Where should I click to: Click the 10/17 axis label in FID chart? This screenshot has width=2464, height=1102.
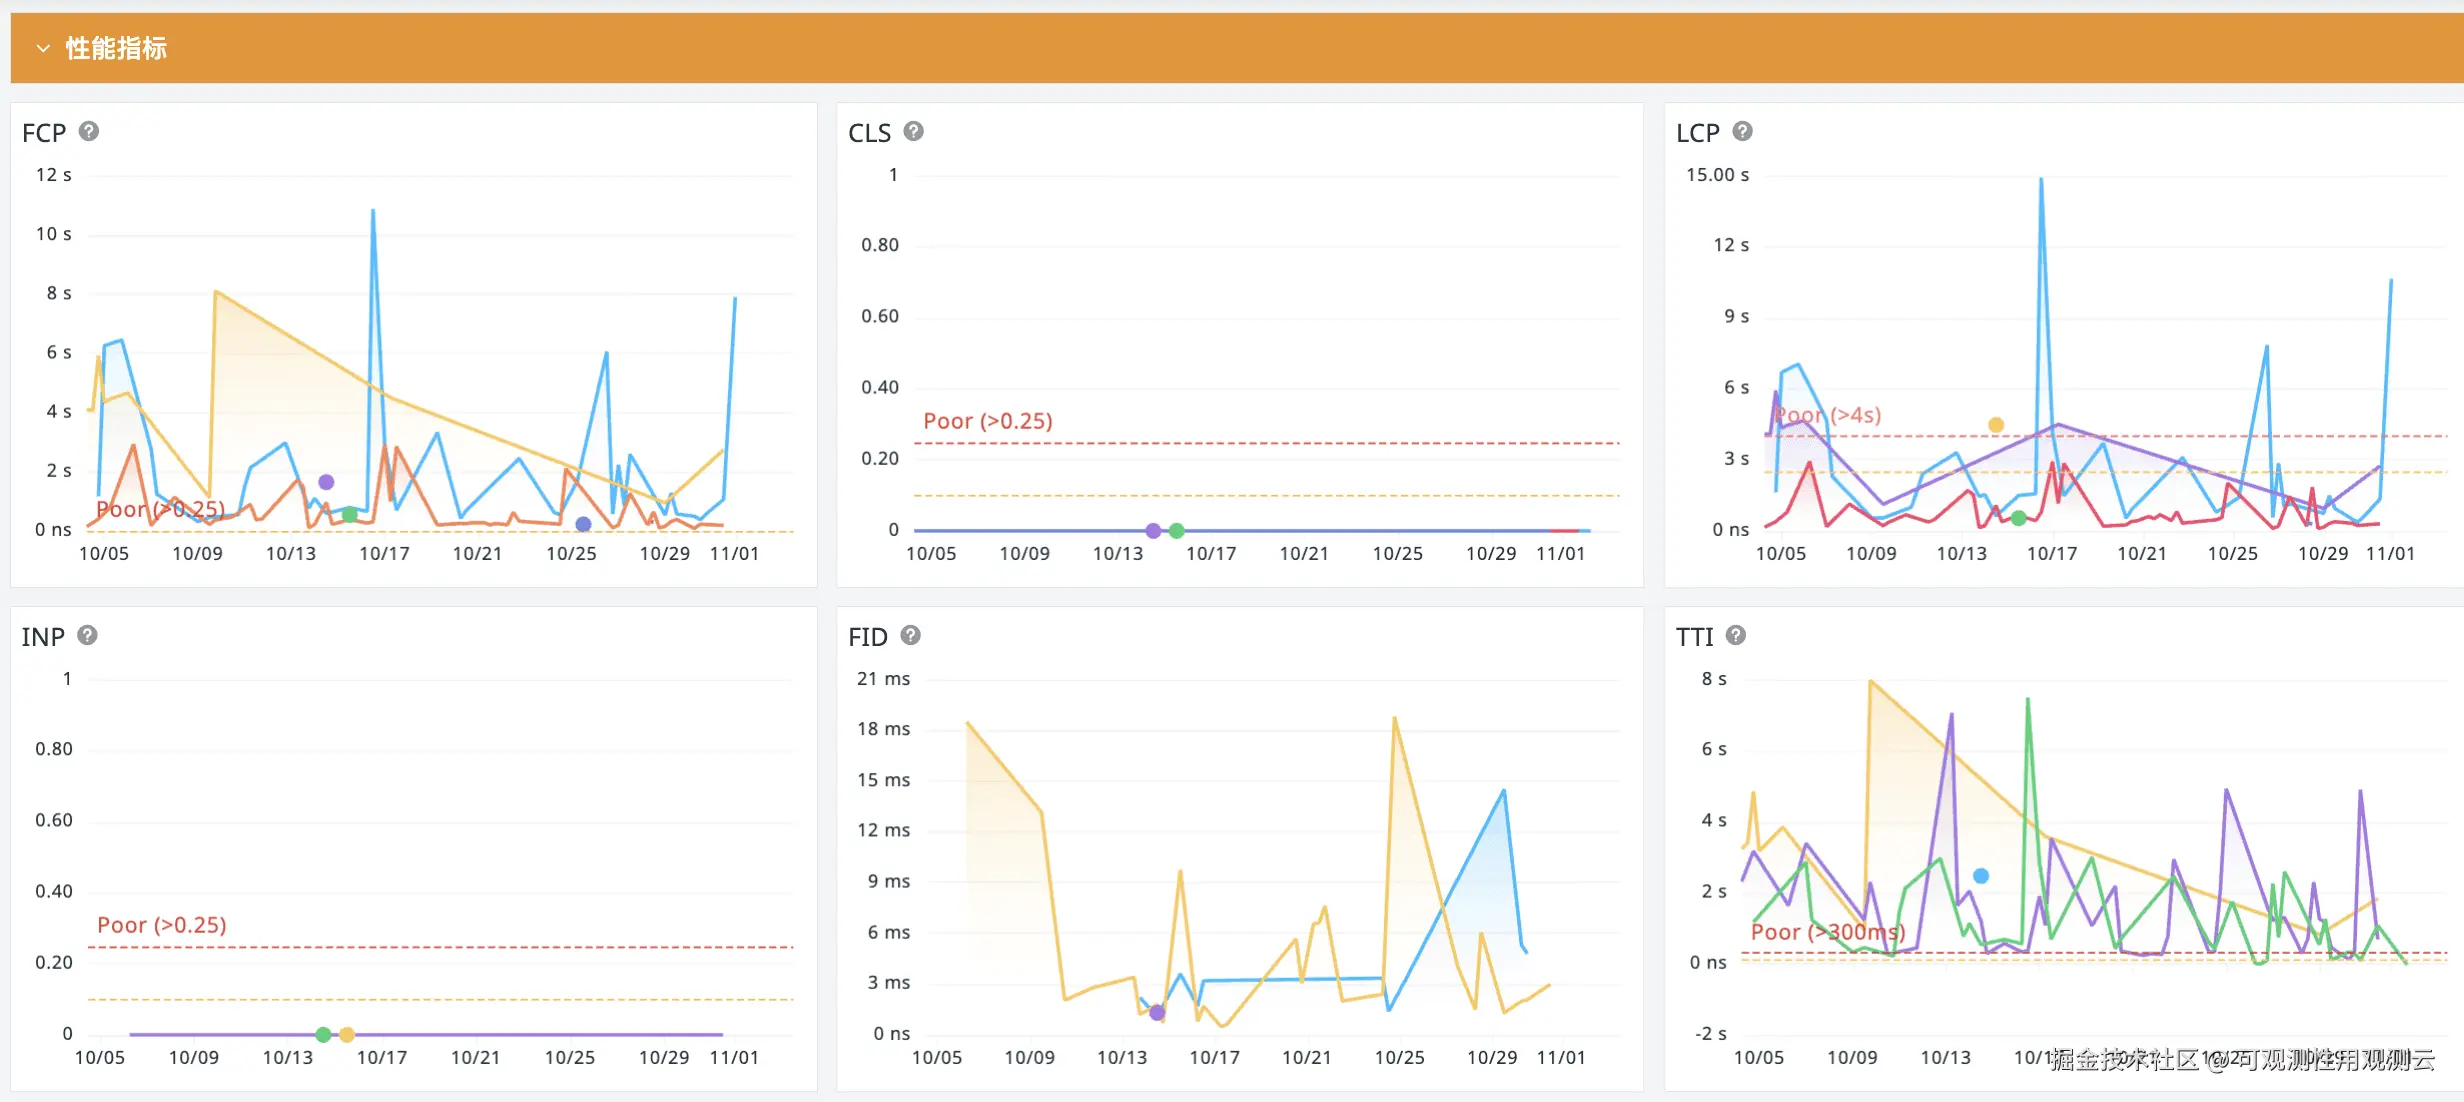click(1214, 1057)
